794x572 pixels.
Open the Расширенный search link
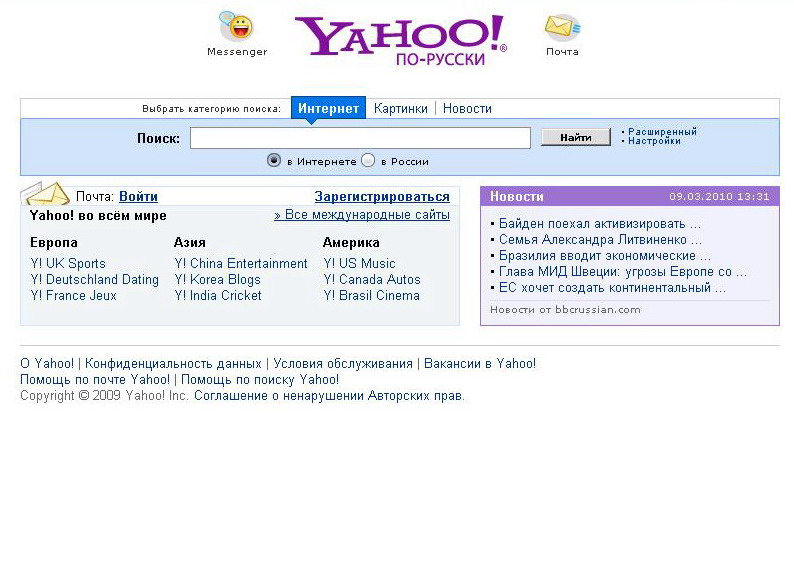pyautogui.click(x=662, y=132)
